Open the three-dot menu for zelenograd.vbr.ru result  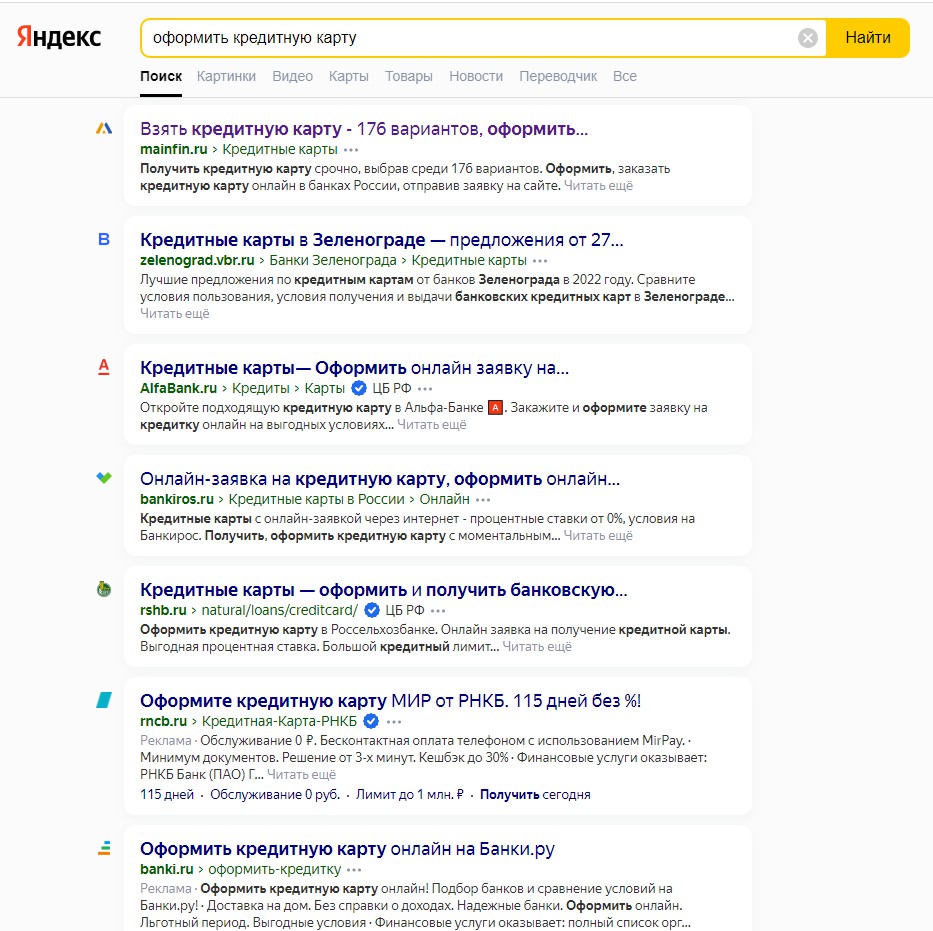[540, 261]
